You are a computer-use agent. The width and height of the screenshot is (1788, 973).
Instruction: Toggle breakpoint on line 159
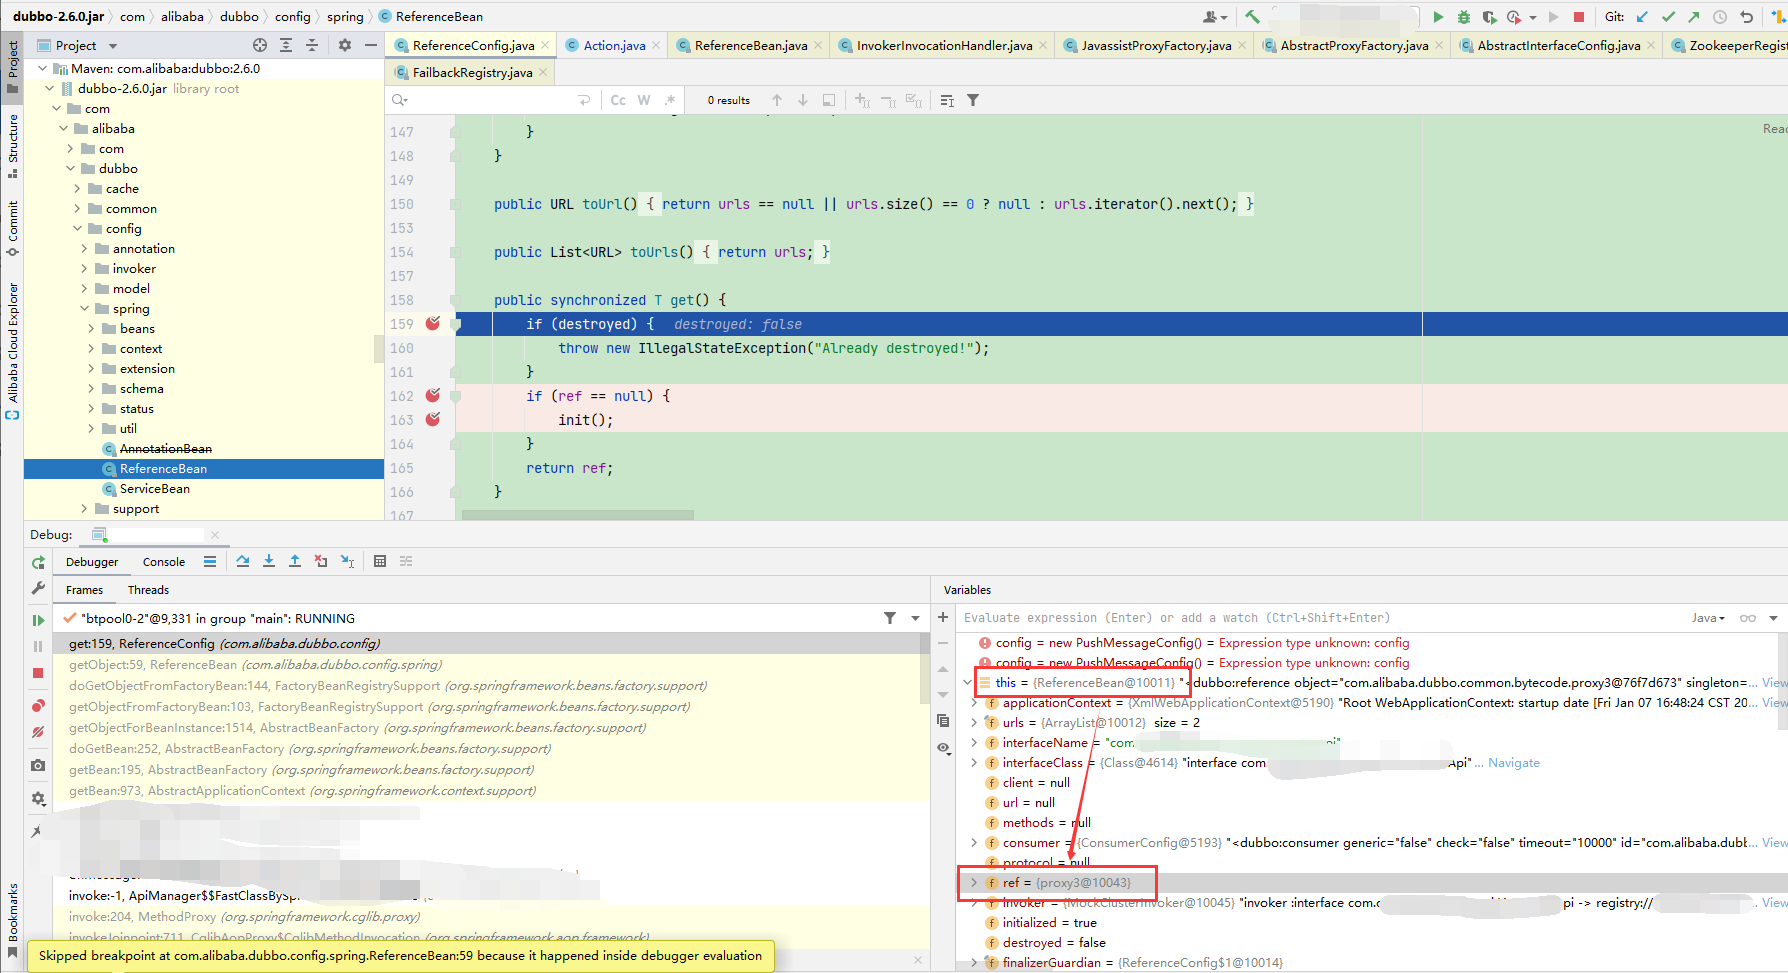pyautogui.click(x=433, y=323)
